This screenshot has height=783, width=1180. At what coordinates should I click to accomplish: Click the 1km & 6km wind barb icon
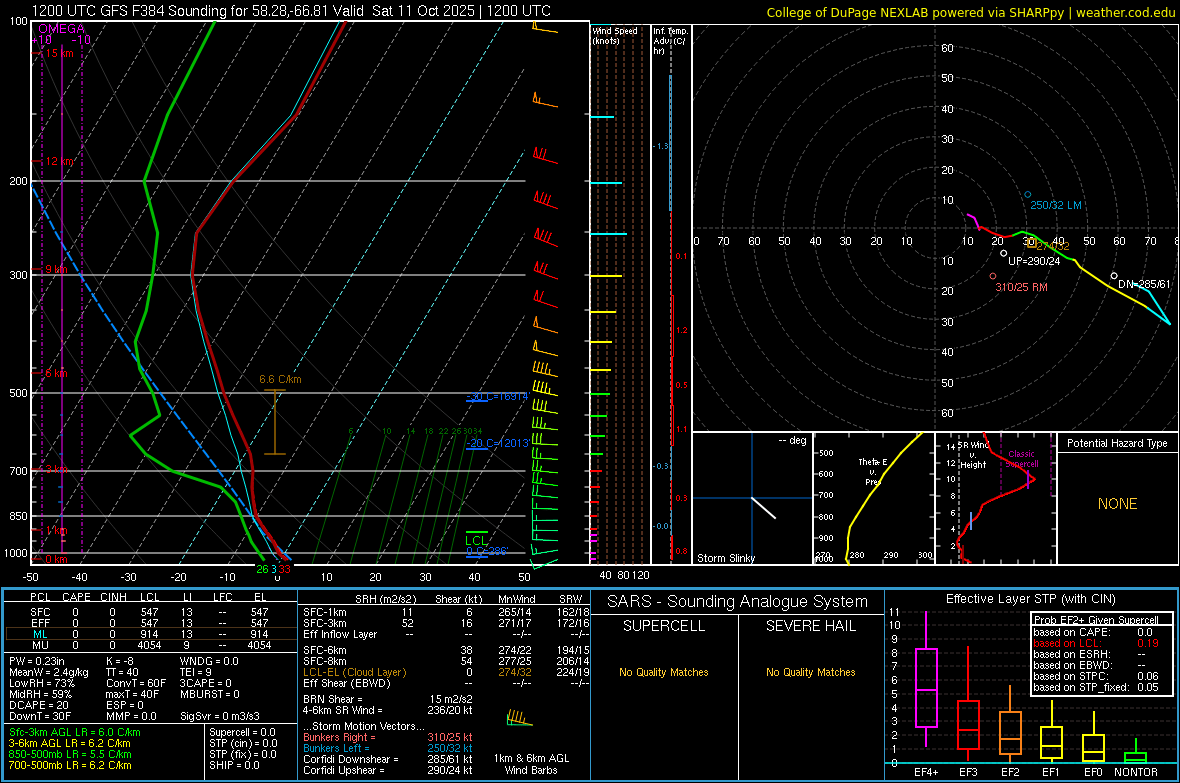[x=519, y=718]
